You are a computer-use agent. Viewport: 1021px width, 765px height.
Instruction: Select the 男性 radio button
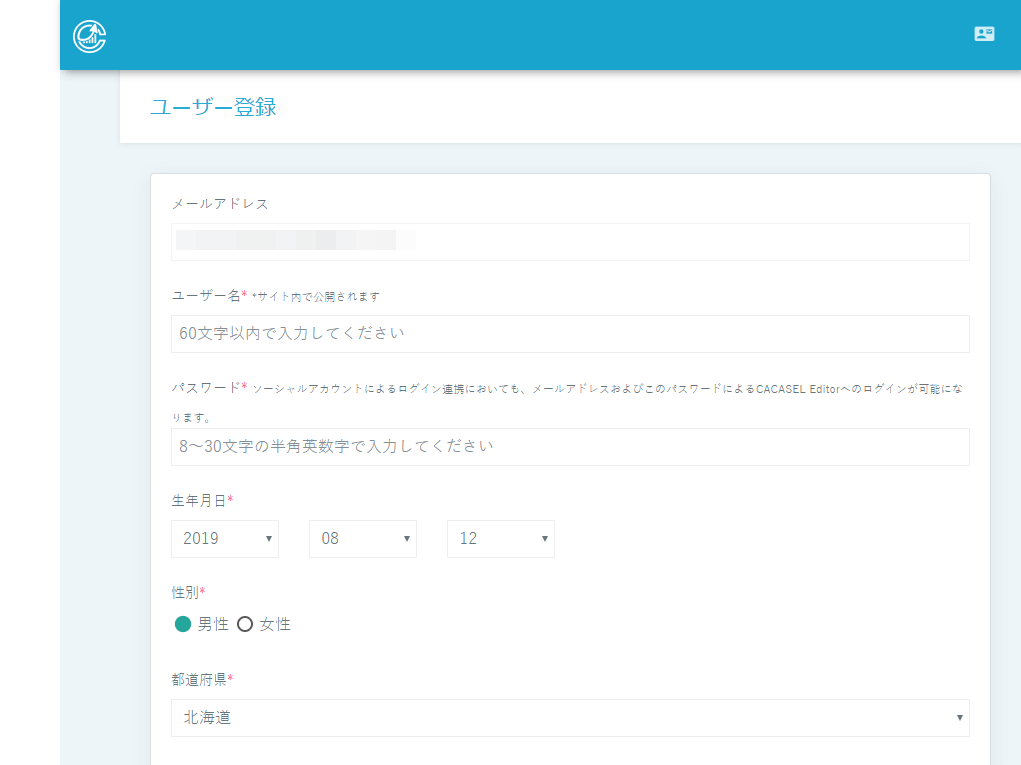pyautogui.click(x=183, y=624)
